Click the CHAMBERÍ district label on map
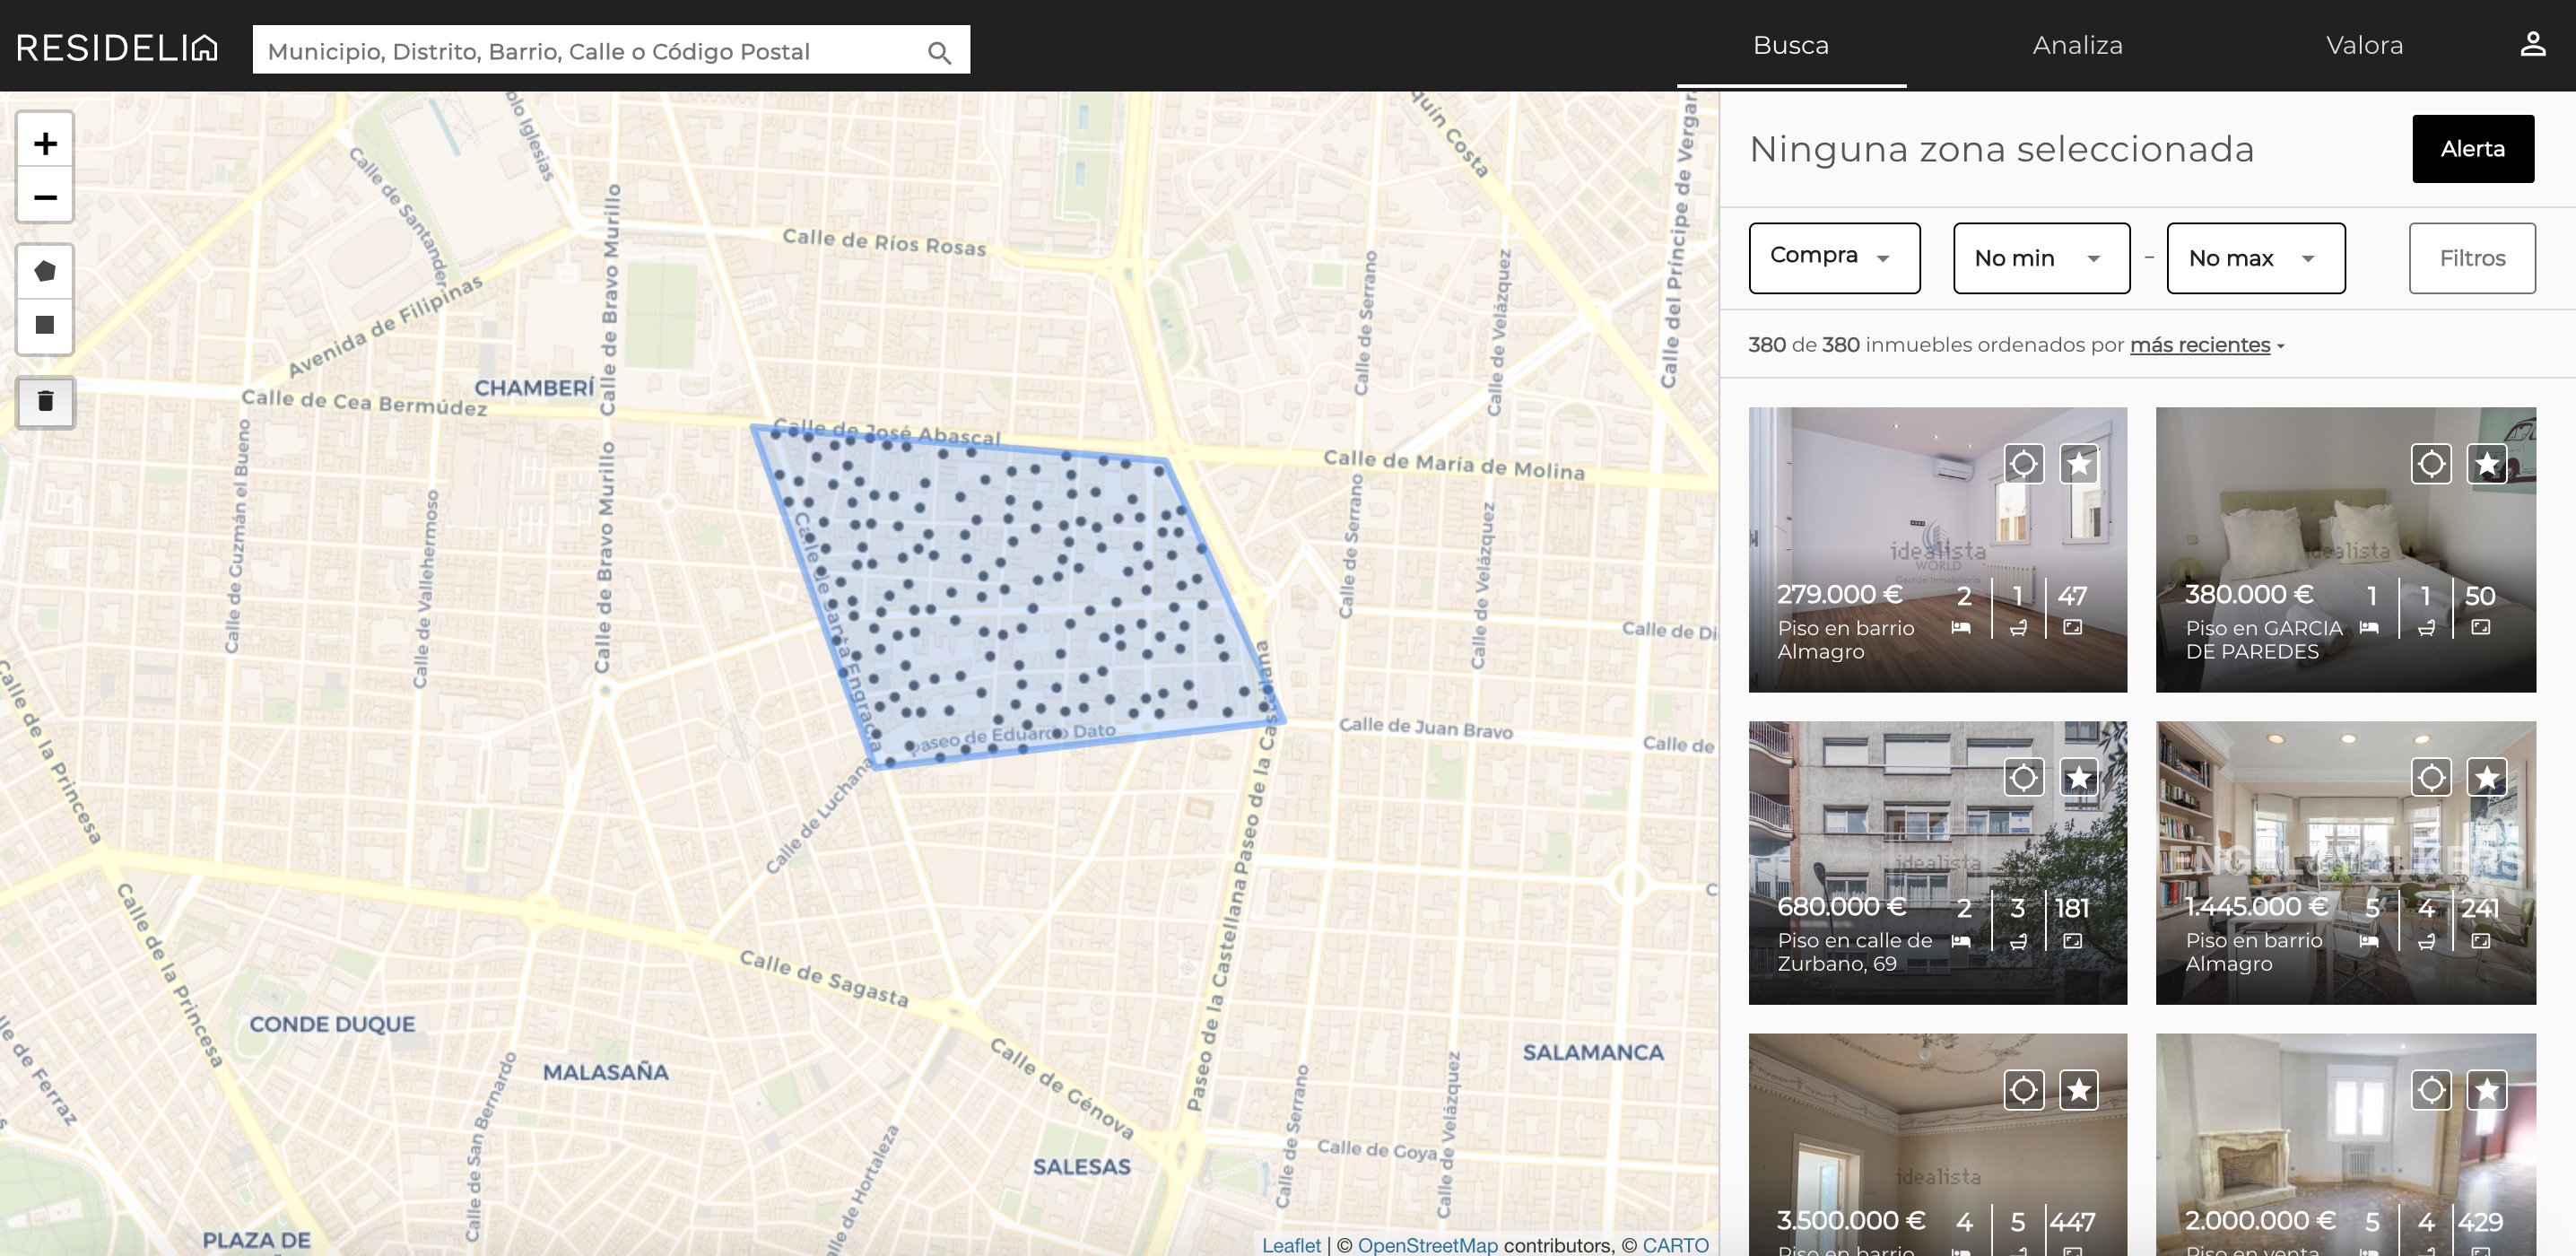 point(534,388)
